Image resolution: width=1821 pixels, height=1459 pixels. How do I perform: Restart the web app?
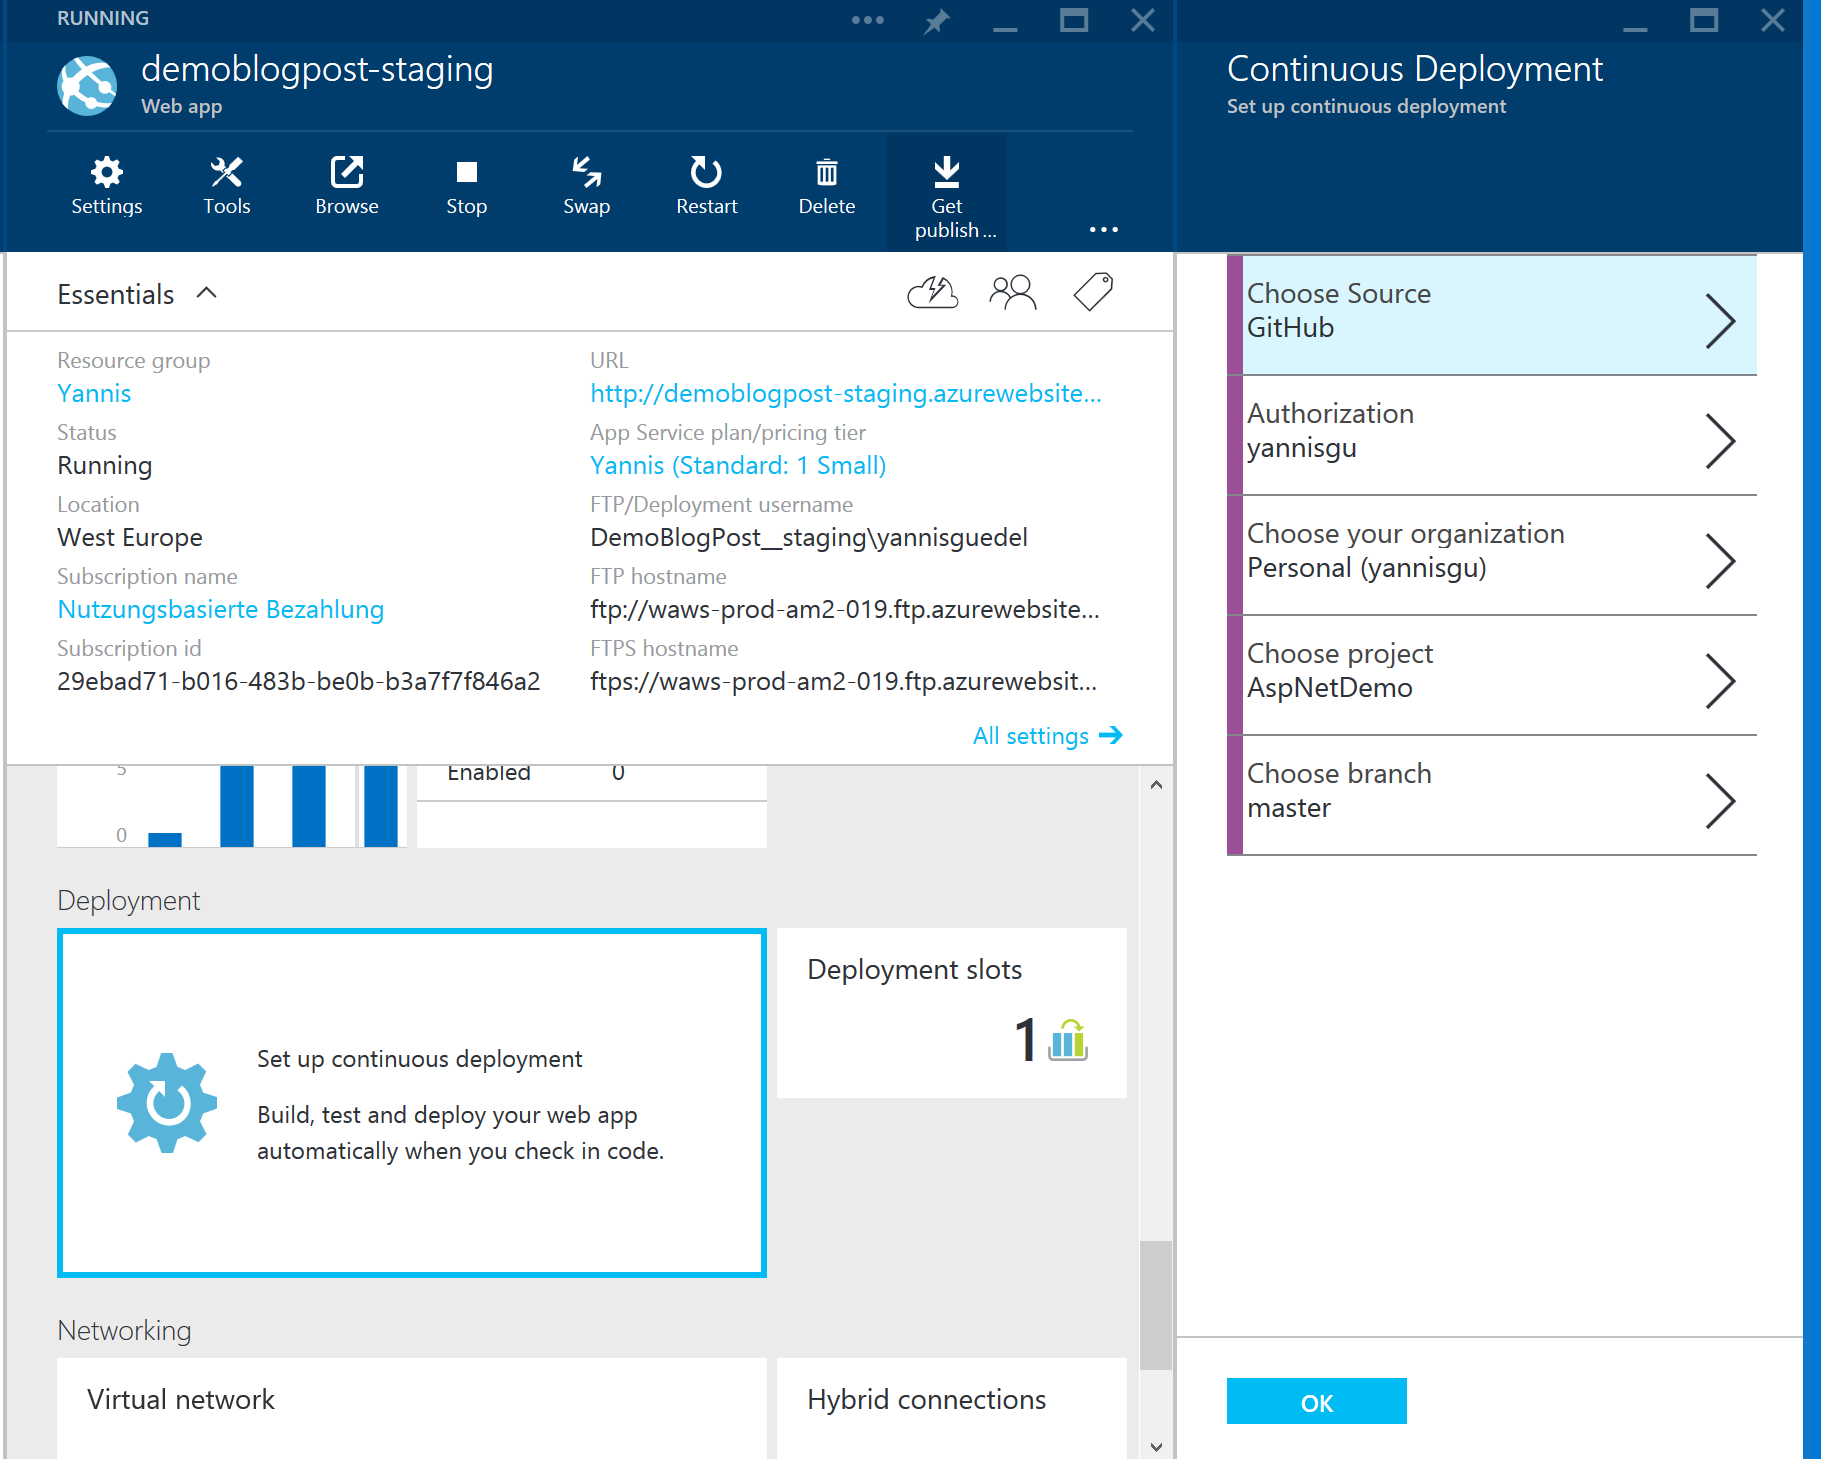[x=706, y=186]
